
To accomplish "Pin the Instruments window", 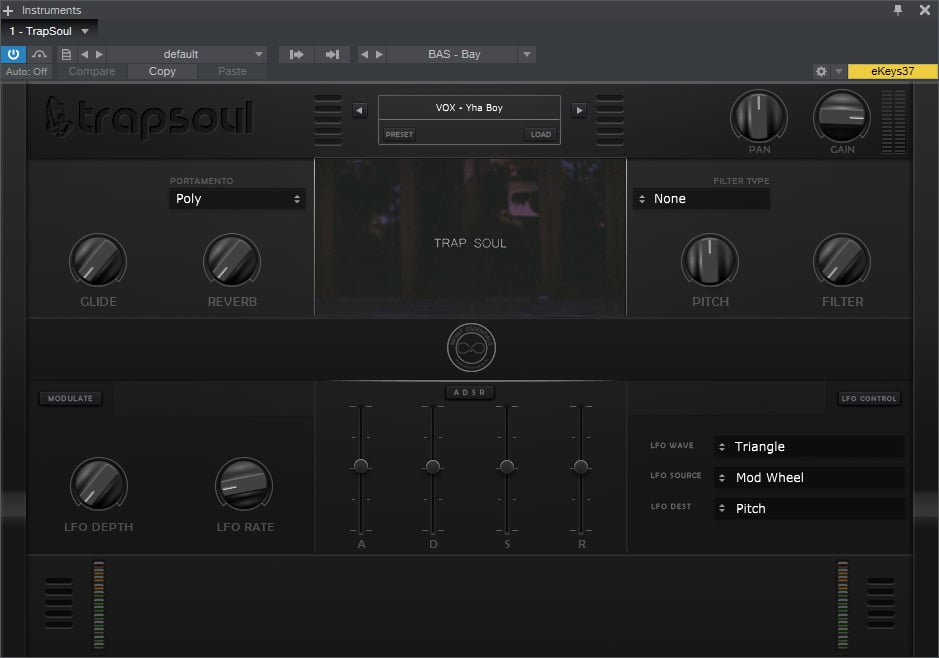I will tap(898, 10).
